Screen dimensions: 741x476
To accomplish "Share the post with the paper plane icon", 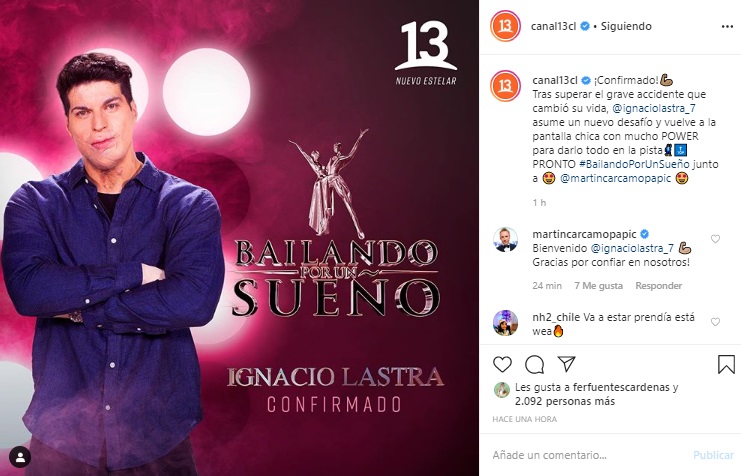I will coord(566,363).
